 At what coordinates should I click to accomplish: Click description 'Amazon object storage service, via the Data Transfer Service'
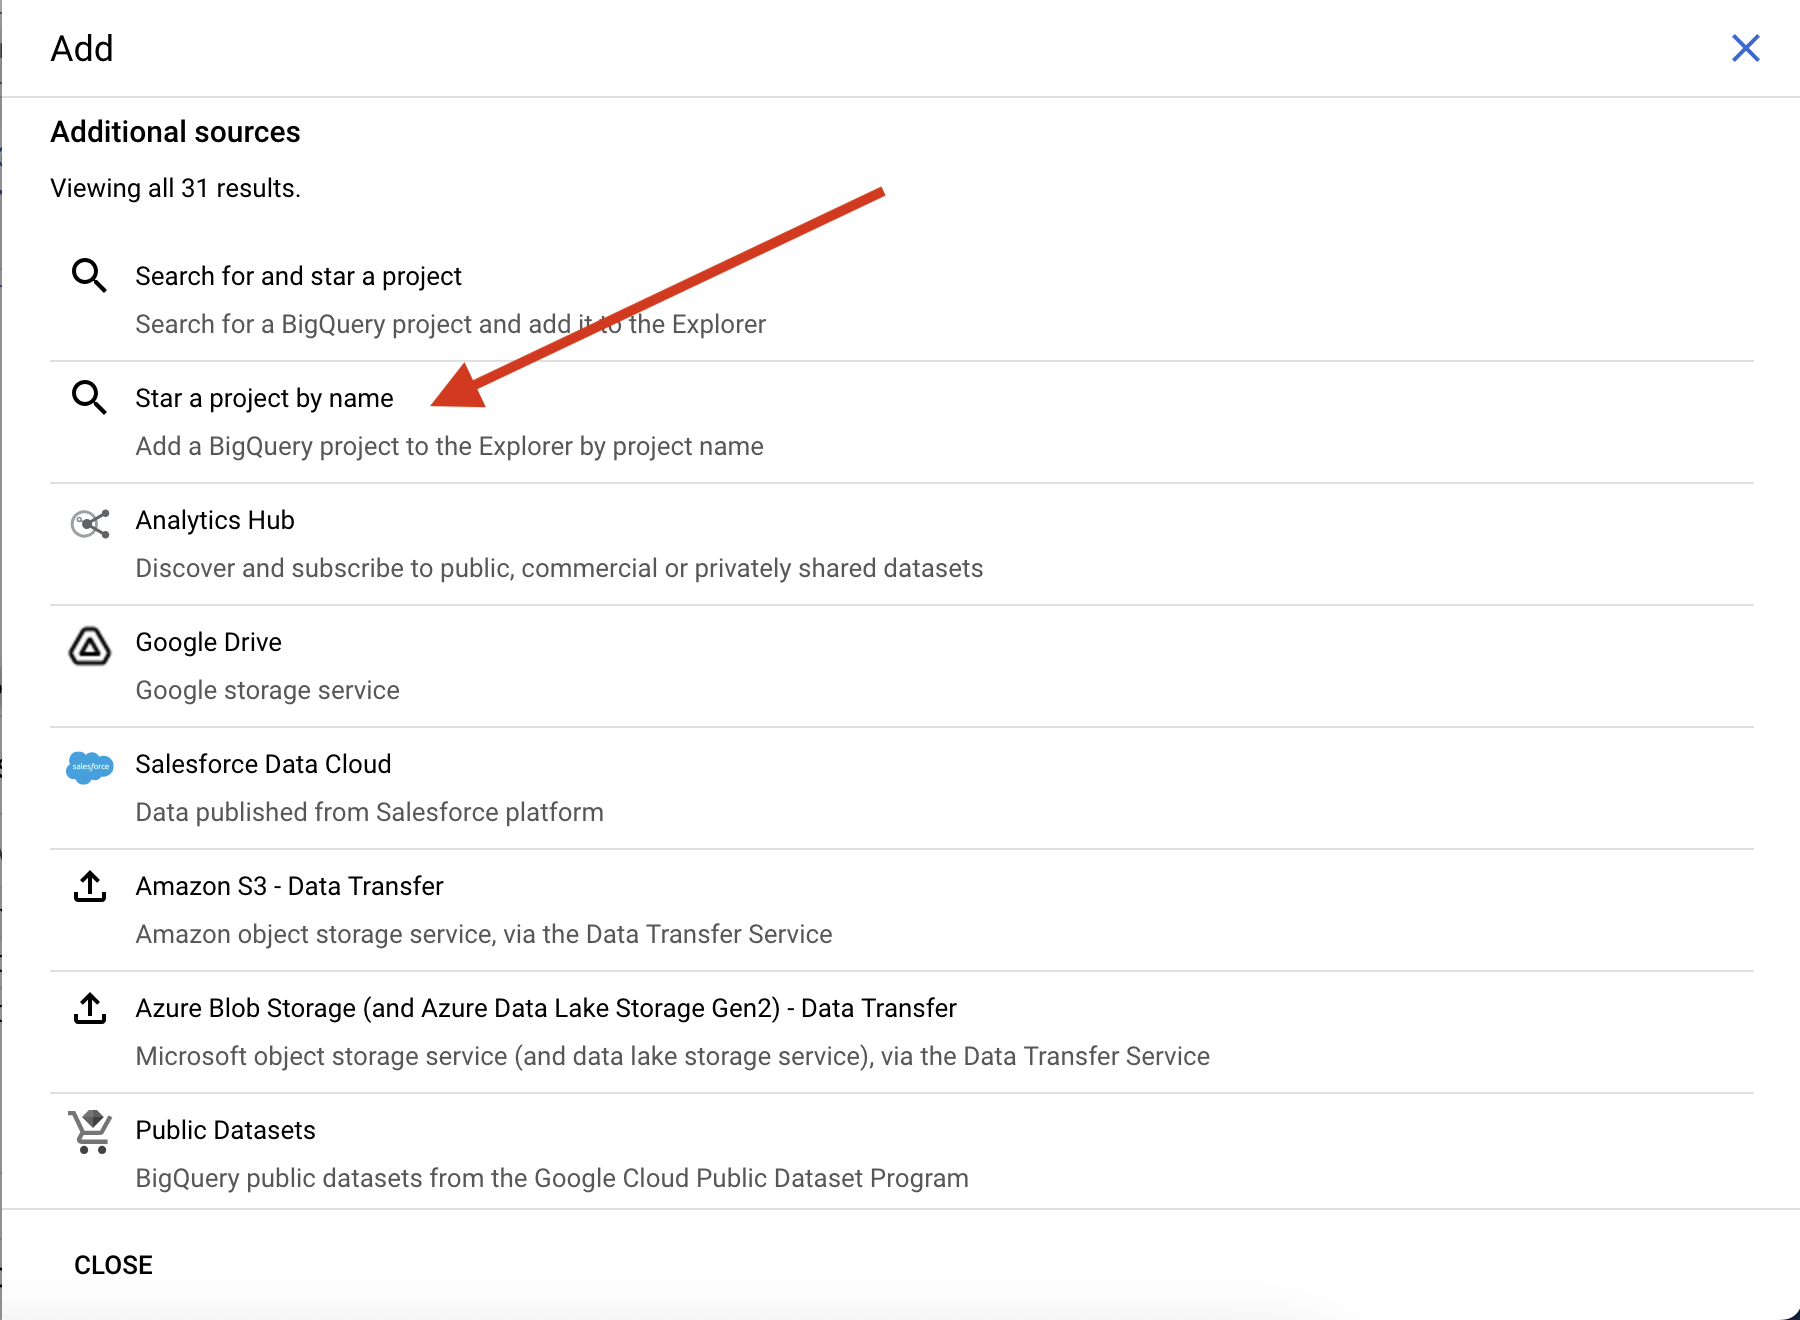pyautogui.click(x=484, y=934)
